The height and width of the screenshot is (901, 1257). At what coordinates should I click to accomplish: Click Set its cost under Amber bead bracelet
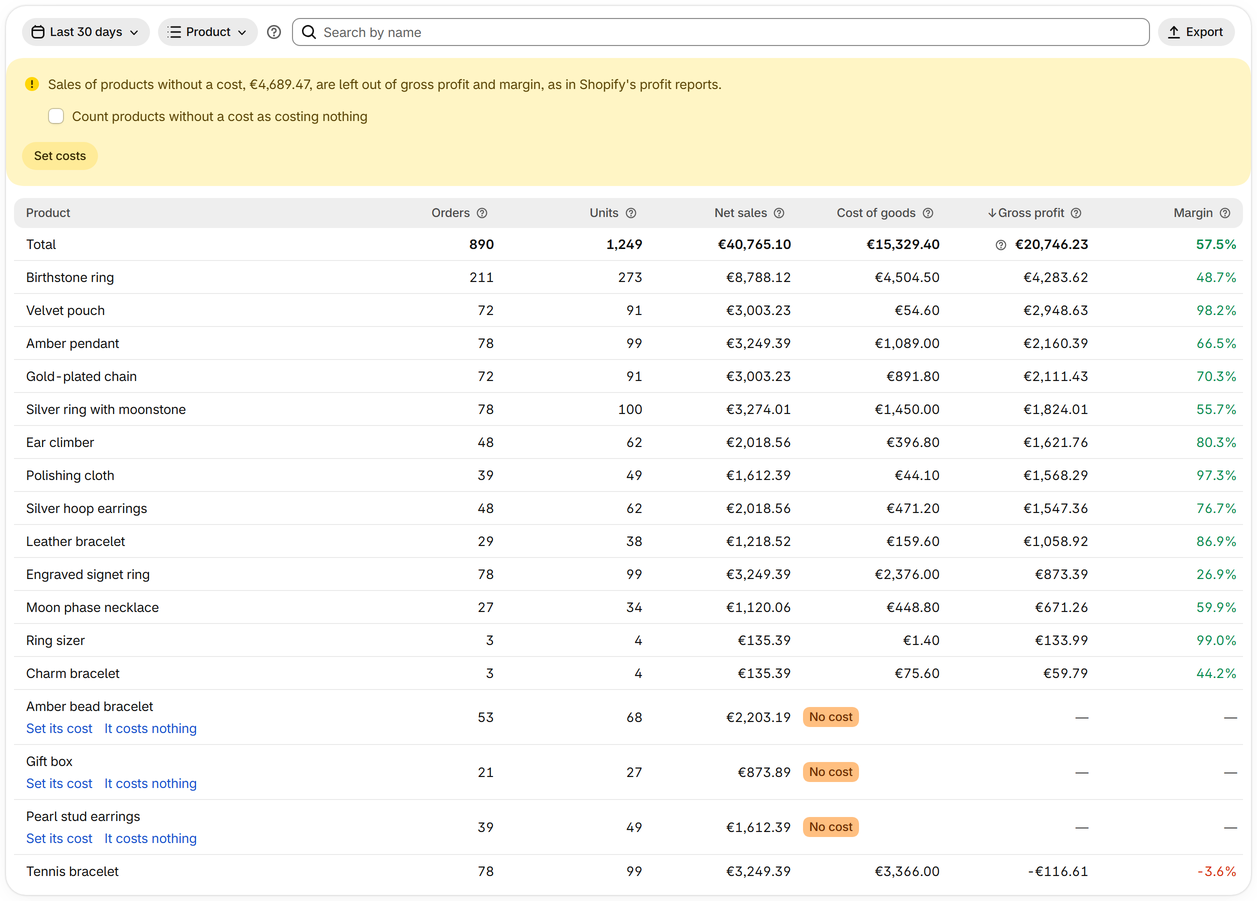59,729
